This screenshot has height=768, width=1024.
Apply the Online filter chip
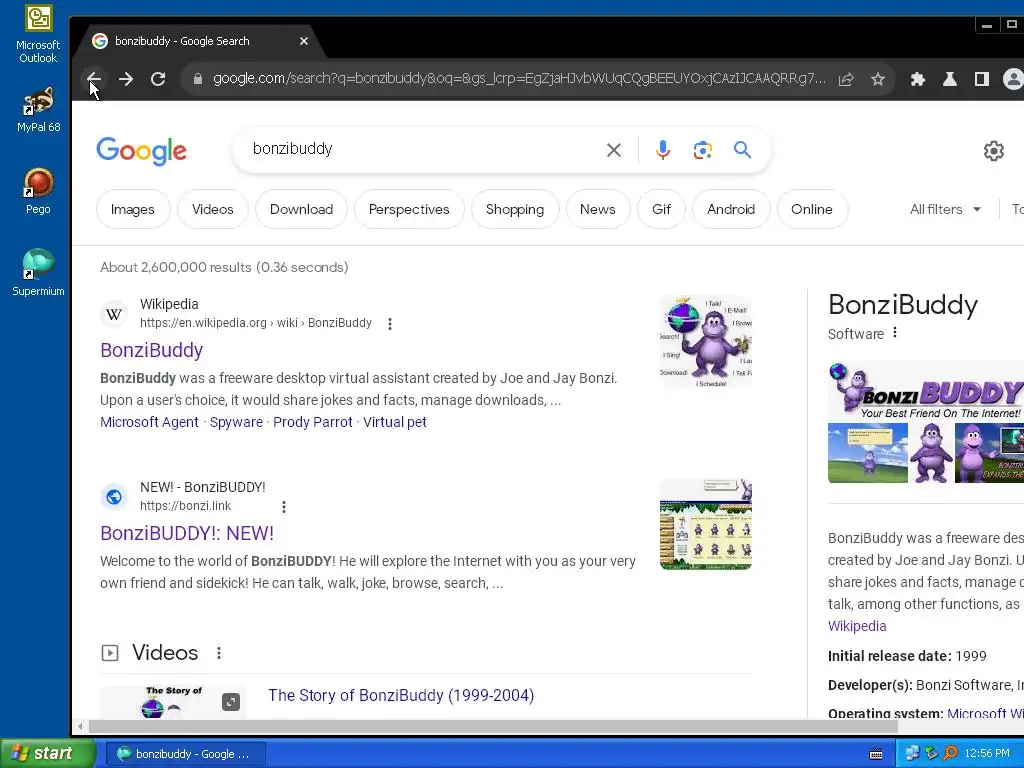pyautogui.click(x=812, y=209)
